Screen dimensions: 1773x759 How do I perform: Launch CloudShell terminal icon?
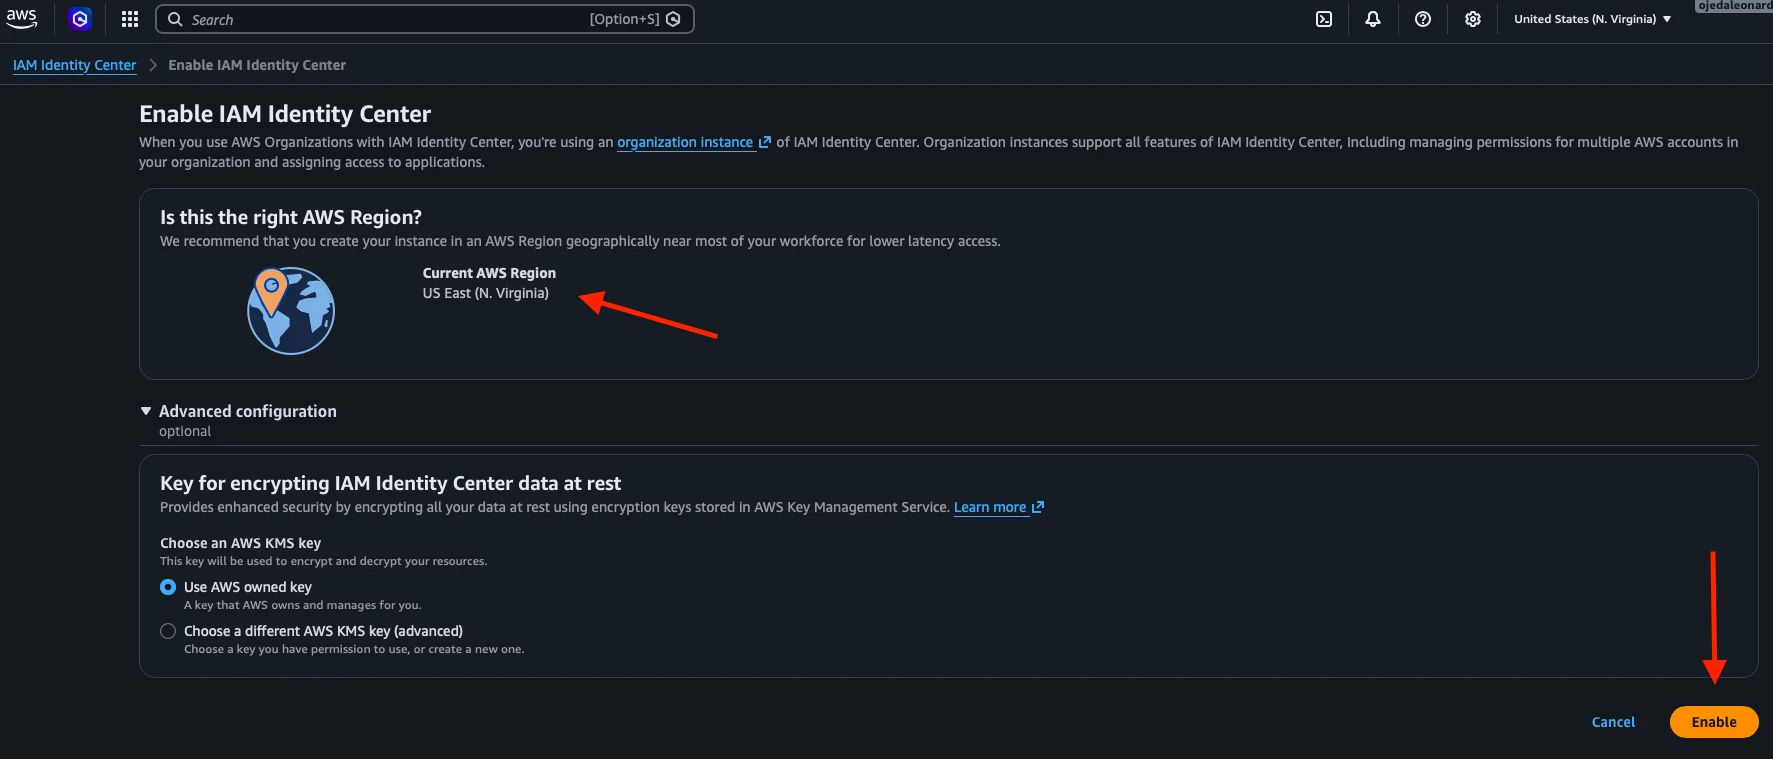point(1324,19)
